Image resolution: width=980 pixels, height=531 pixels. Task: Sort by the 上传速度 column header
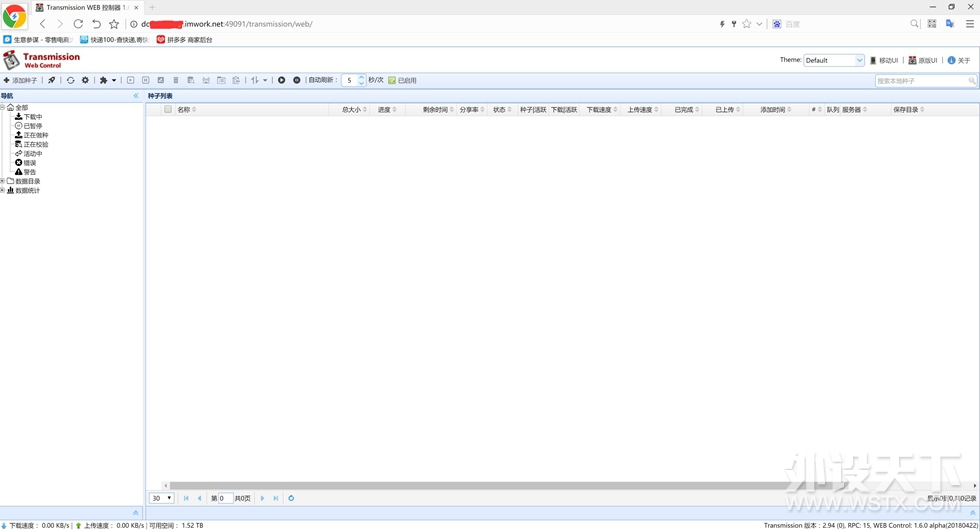click(x=642, y=110)
